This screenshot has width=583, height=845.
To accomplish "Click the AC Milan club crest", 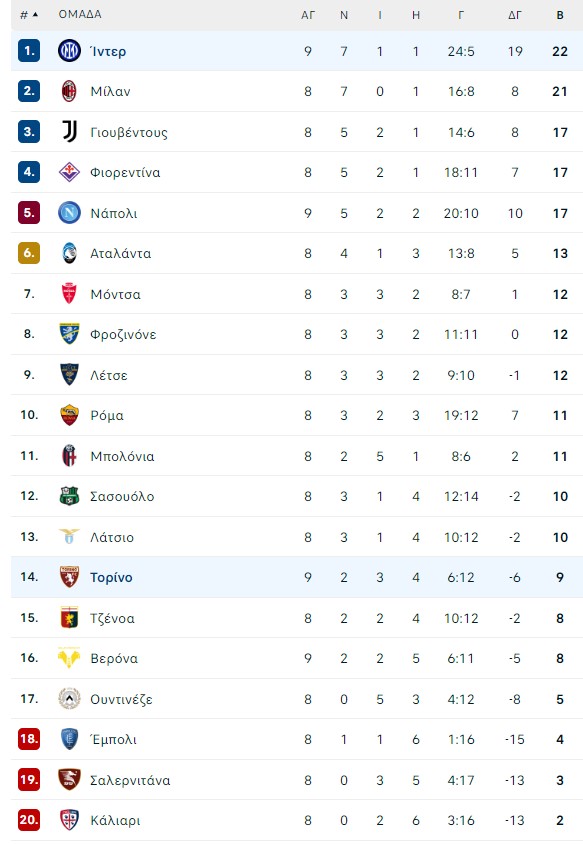I will click(x=69, y=92).
